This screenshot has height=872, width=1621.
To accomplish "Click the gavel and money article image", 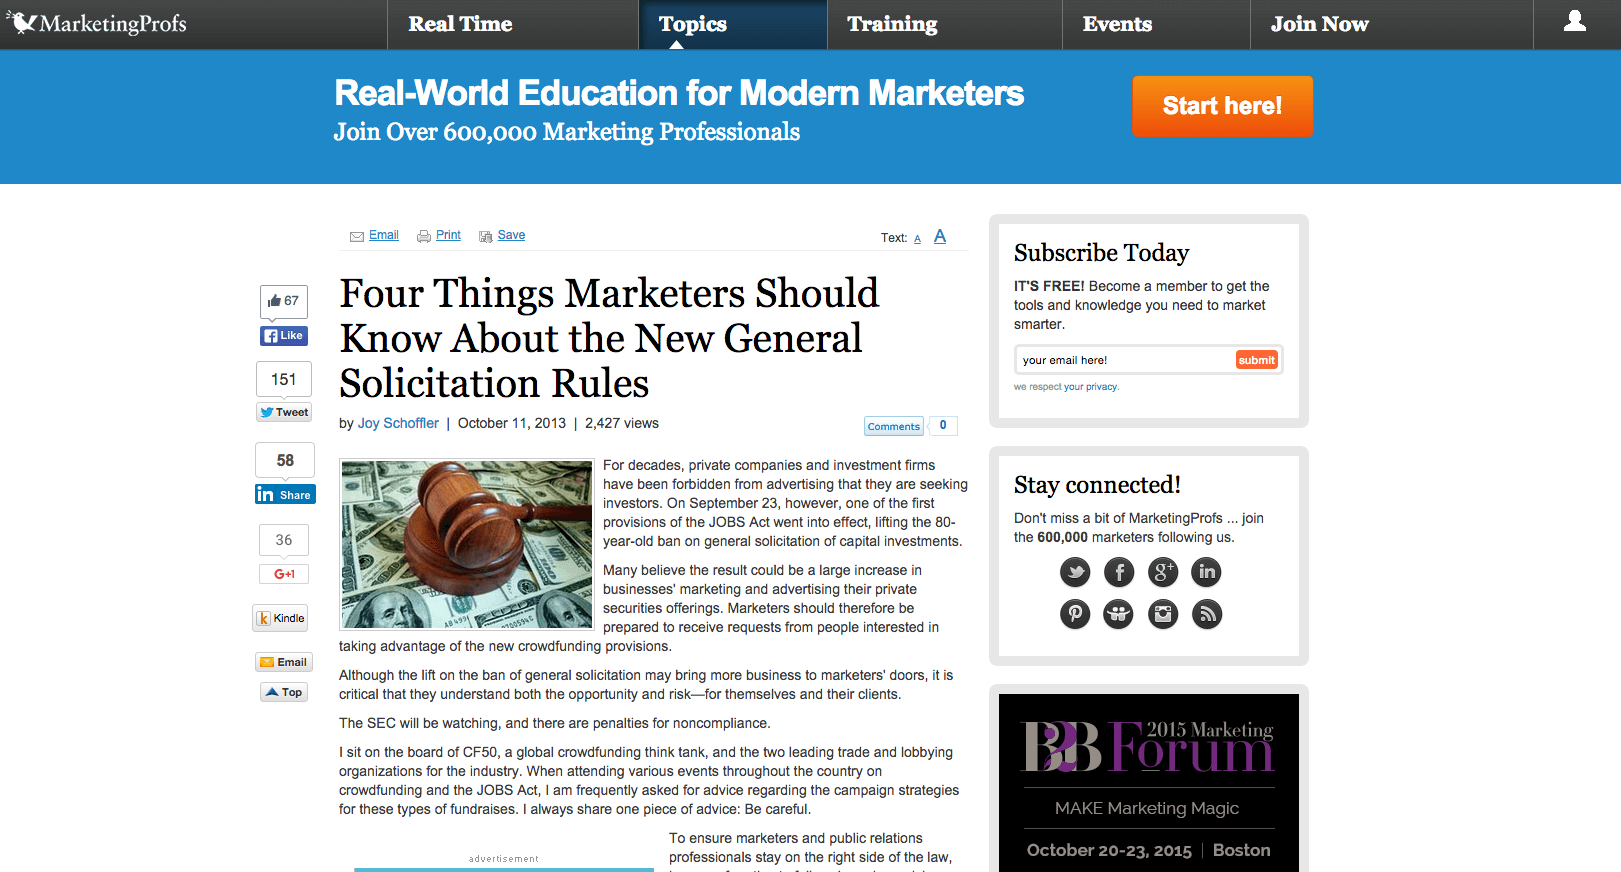I will 467,544.
